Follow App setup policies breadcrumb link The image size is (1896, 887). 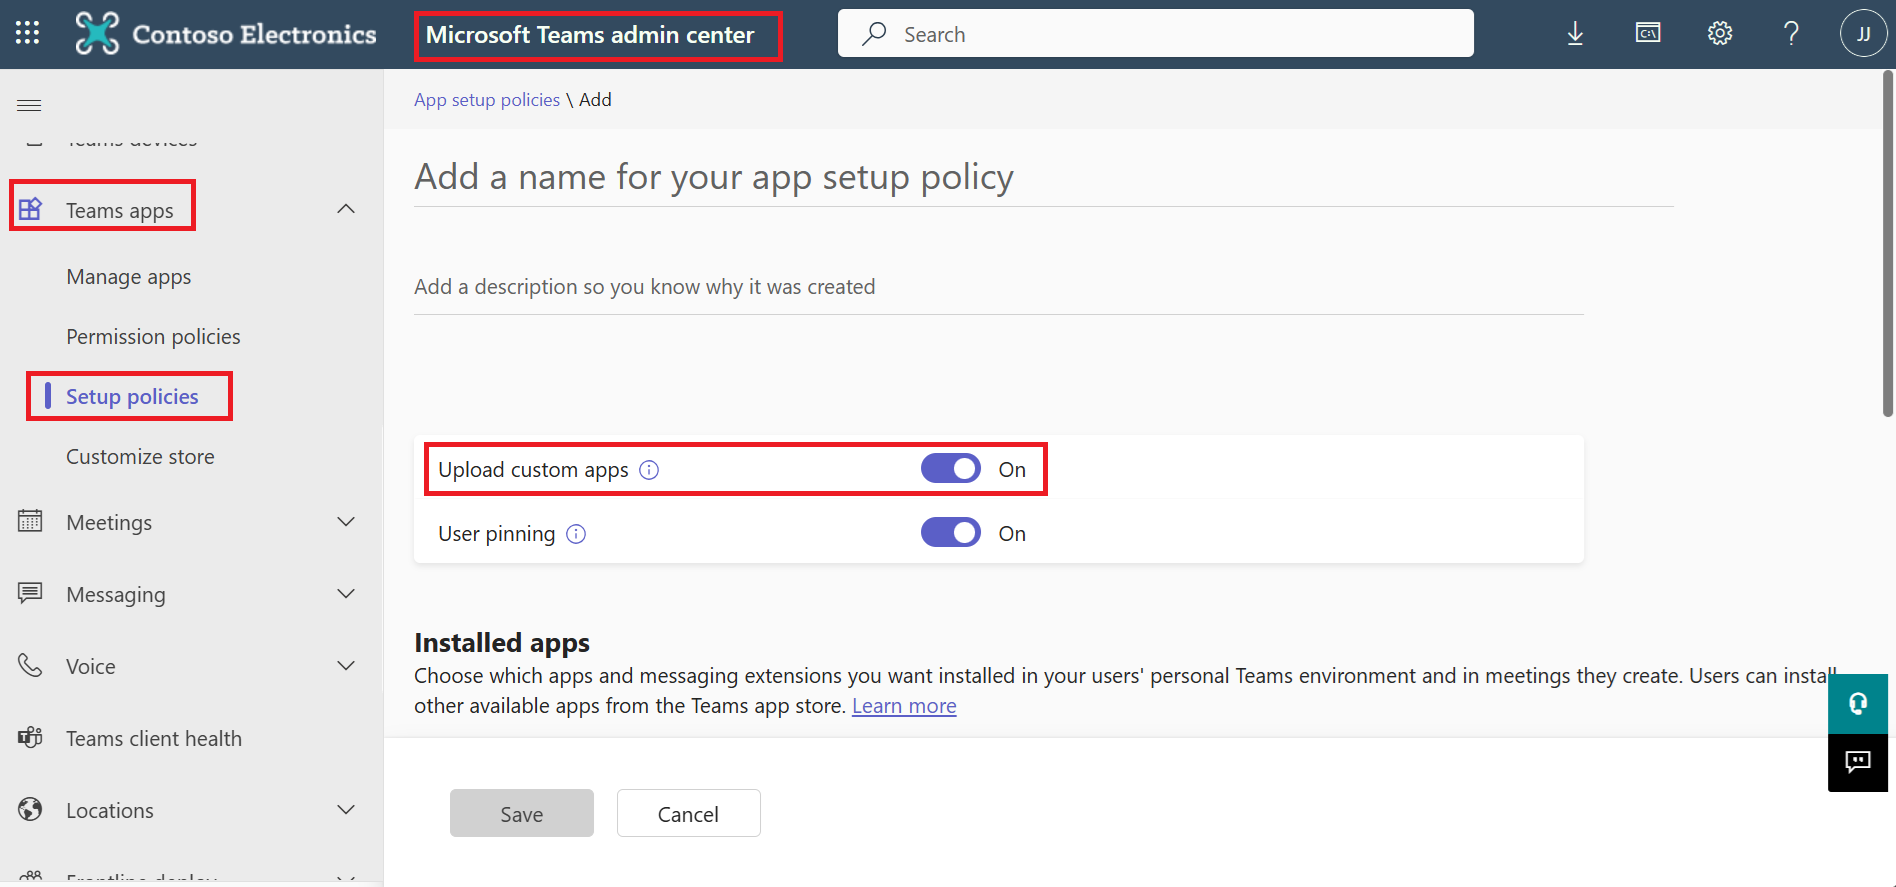[487, 100]
